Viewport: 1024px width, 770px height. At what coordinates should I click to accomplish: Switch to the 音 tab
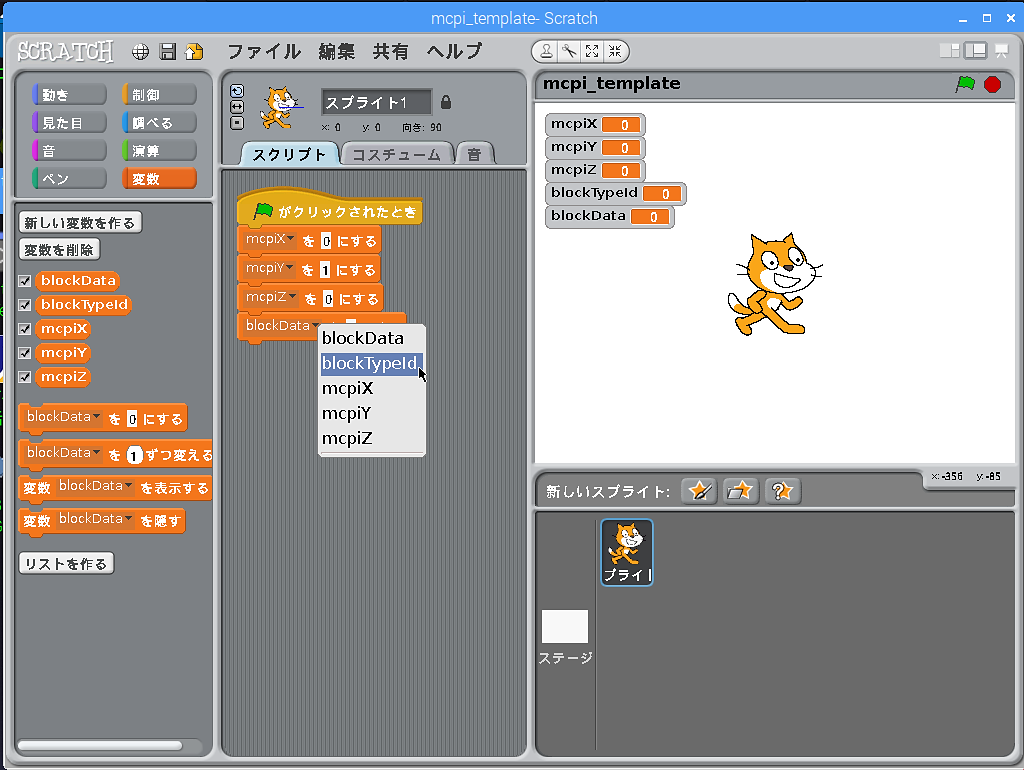475,154
